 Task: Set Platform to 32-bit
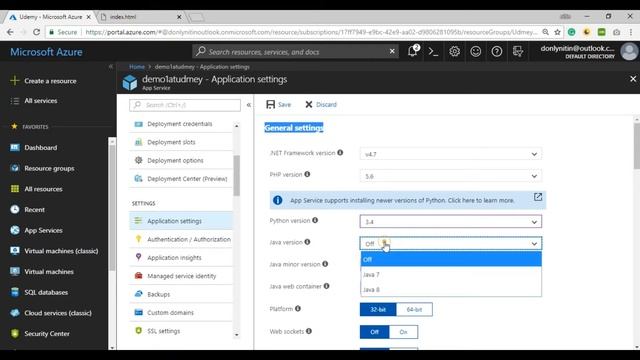tap(378, 309)
